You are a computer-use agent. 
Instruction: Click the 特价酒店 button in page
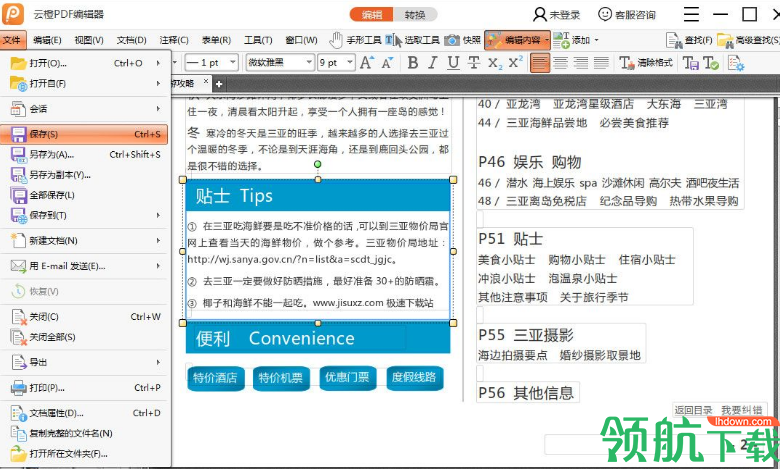click(215, 378)
